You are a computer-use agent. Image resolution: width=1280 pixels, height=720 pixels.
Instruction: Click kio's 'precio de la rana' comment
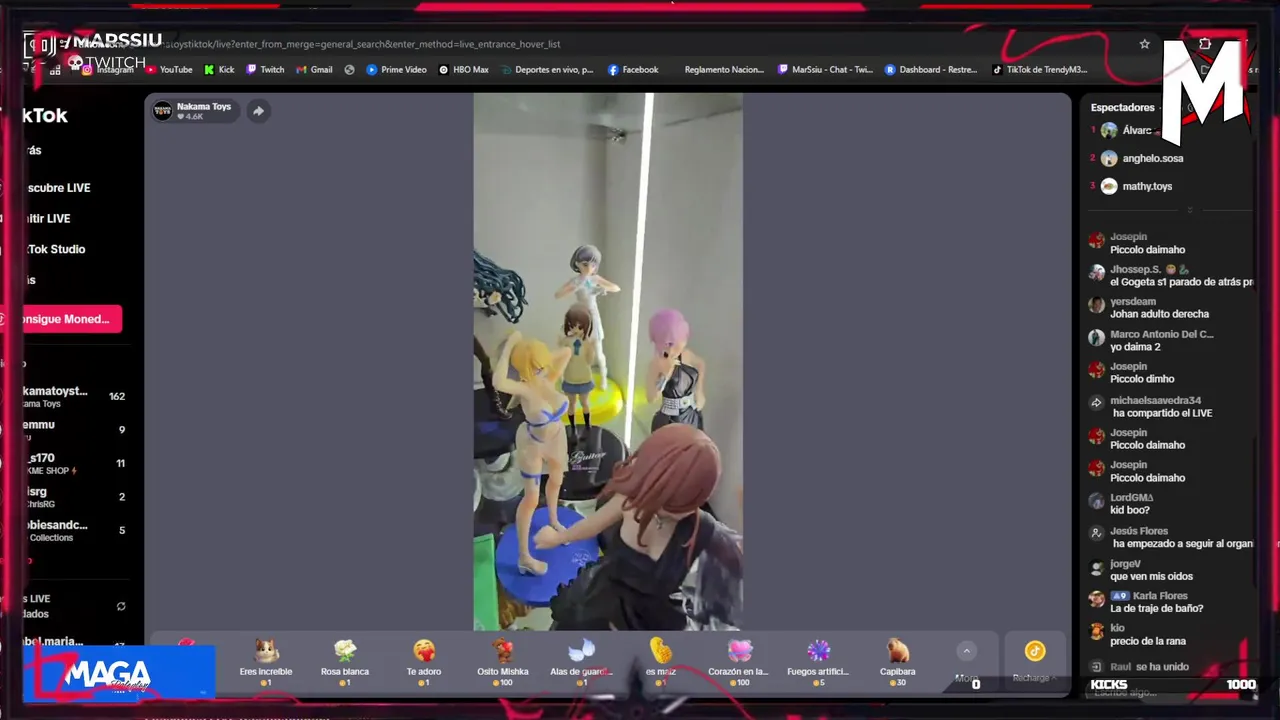point(1138,635)
